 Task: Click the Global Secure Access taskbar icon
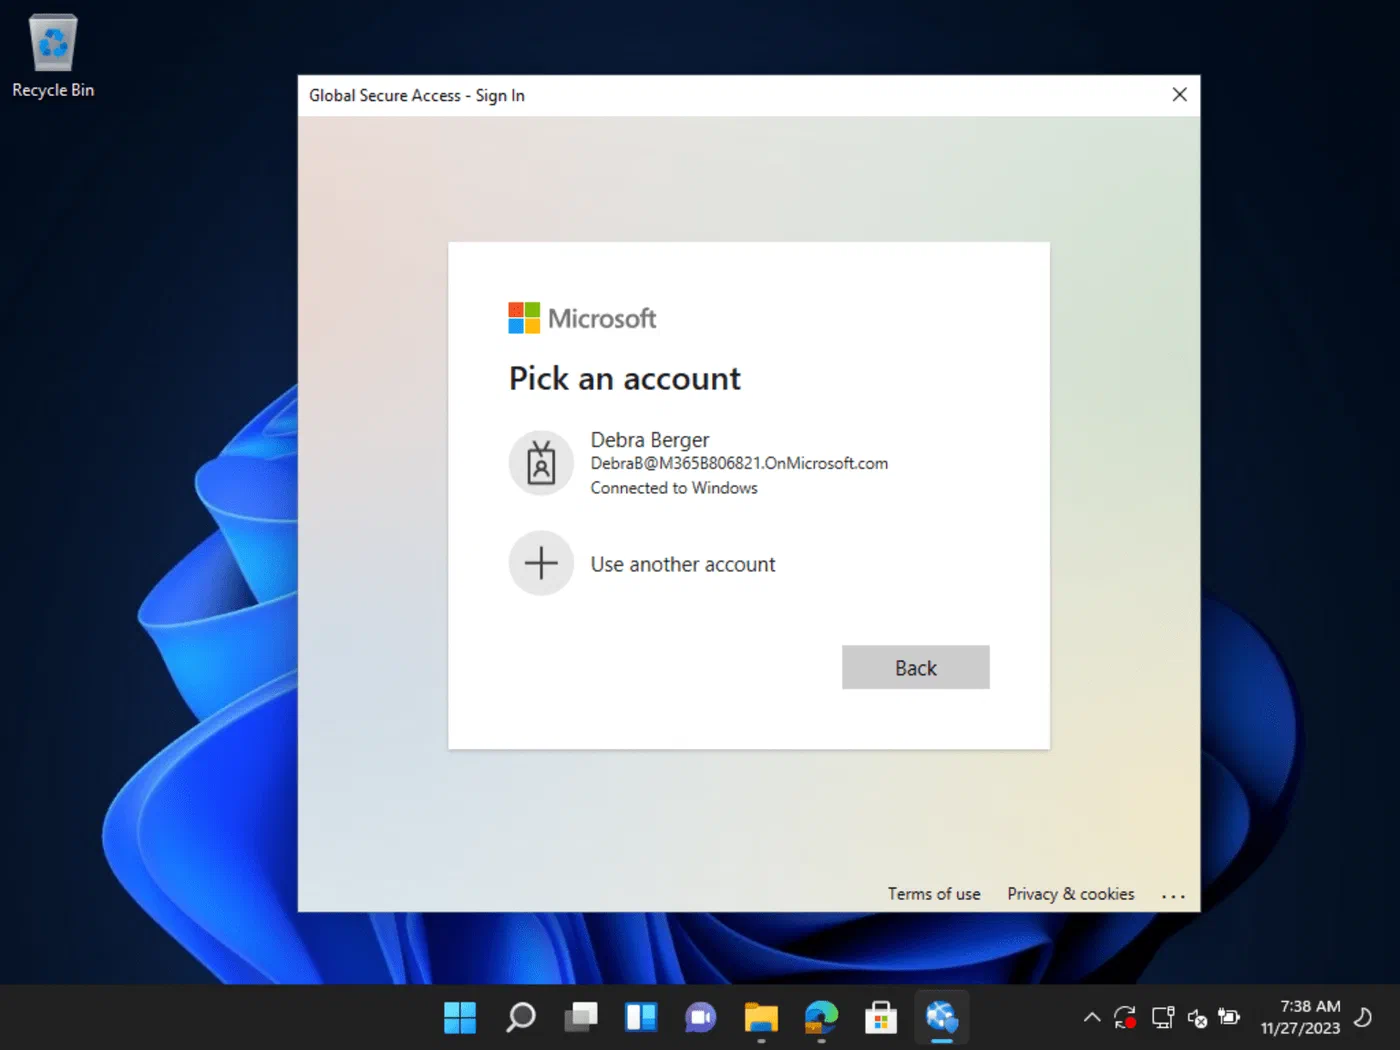[x=941, y=1018]
